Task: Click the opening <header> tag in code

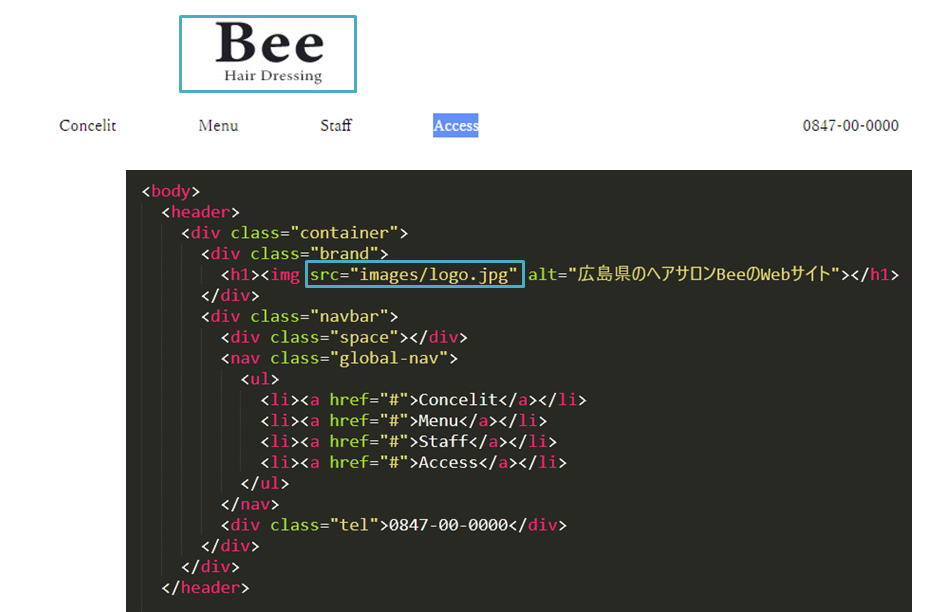Action: tap(200, 212)
